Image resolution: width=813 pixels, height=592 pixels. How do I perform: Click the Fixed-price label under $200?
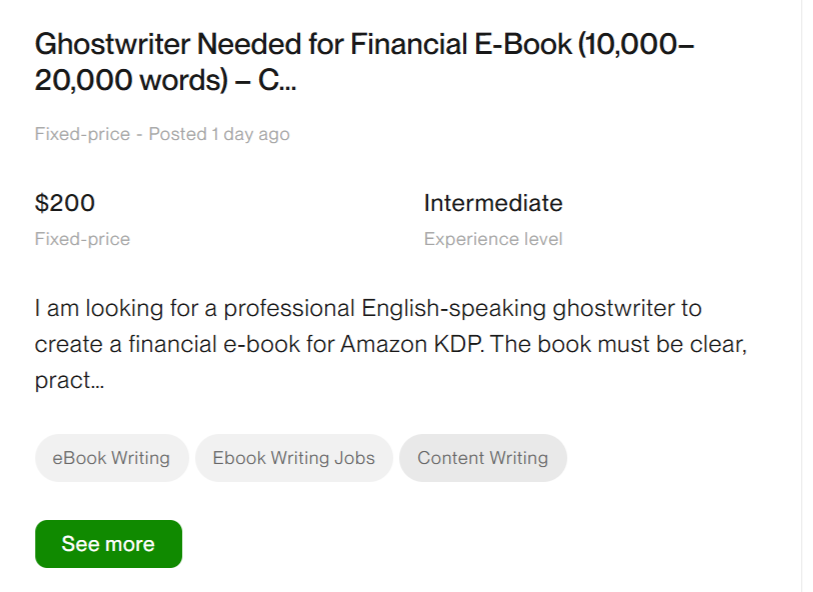(82, 238)
